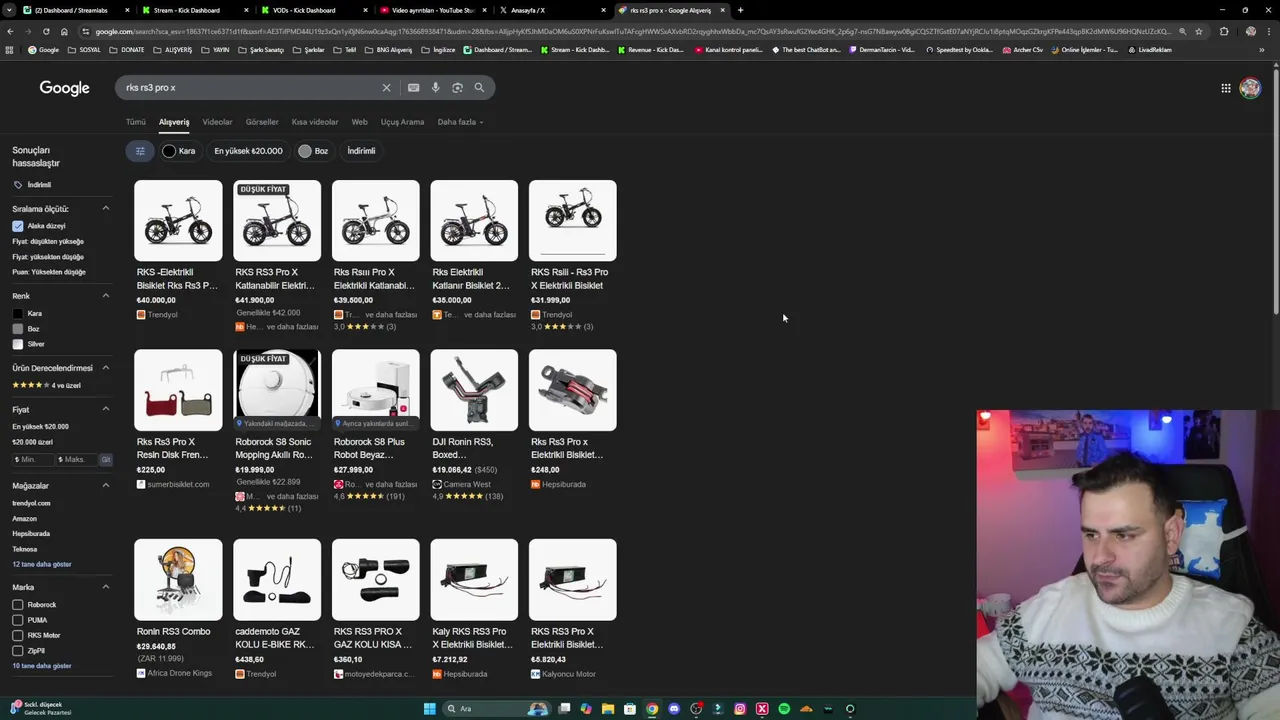
Task: Open the Google account avatar
Action: [1250, 88]
